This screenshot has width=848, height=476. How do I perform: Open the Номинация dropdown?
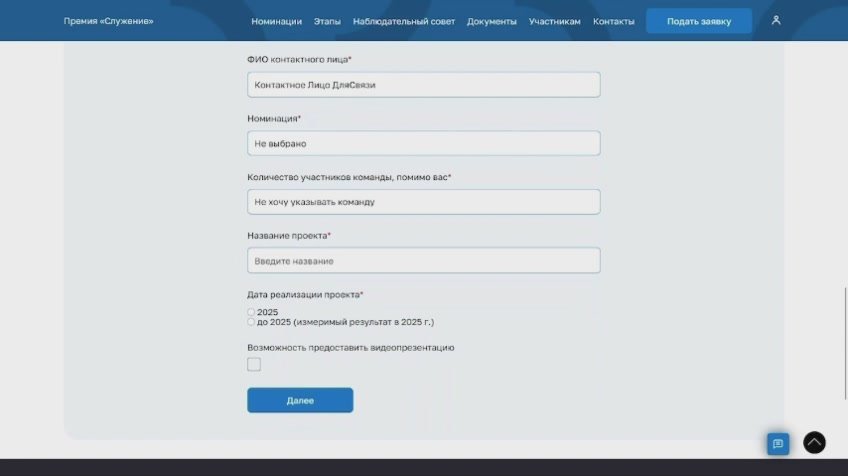tap(423, 143)
